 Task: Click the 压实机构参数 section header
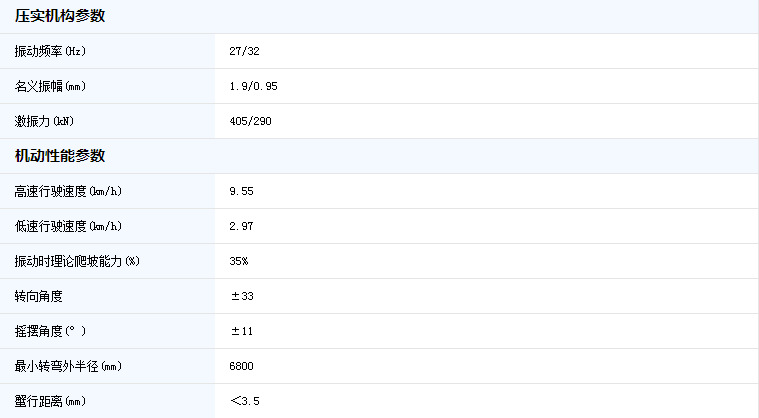coord(61,16)
